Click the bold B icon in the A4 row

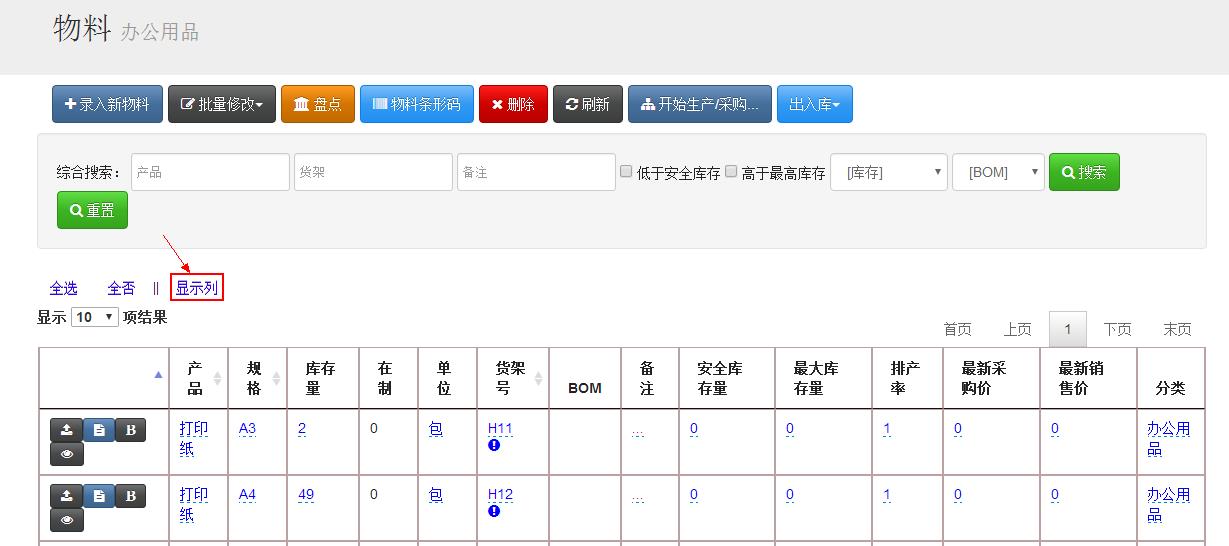pos(130,496)
